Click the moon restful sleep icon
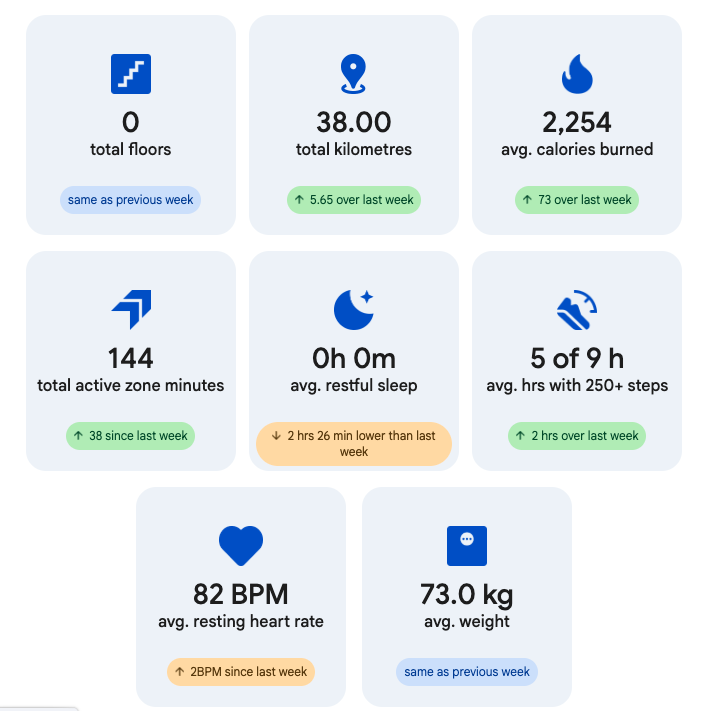This screenshot has height=711, width=715. point(354,310)
